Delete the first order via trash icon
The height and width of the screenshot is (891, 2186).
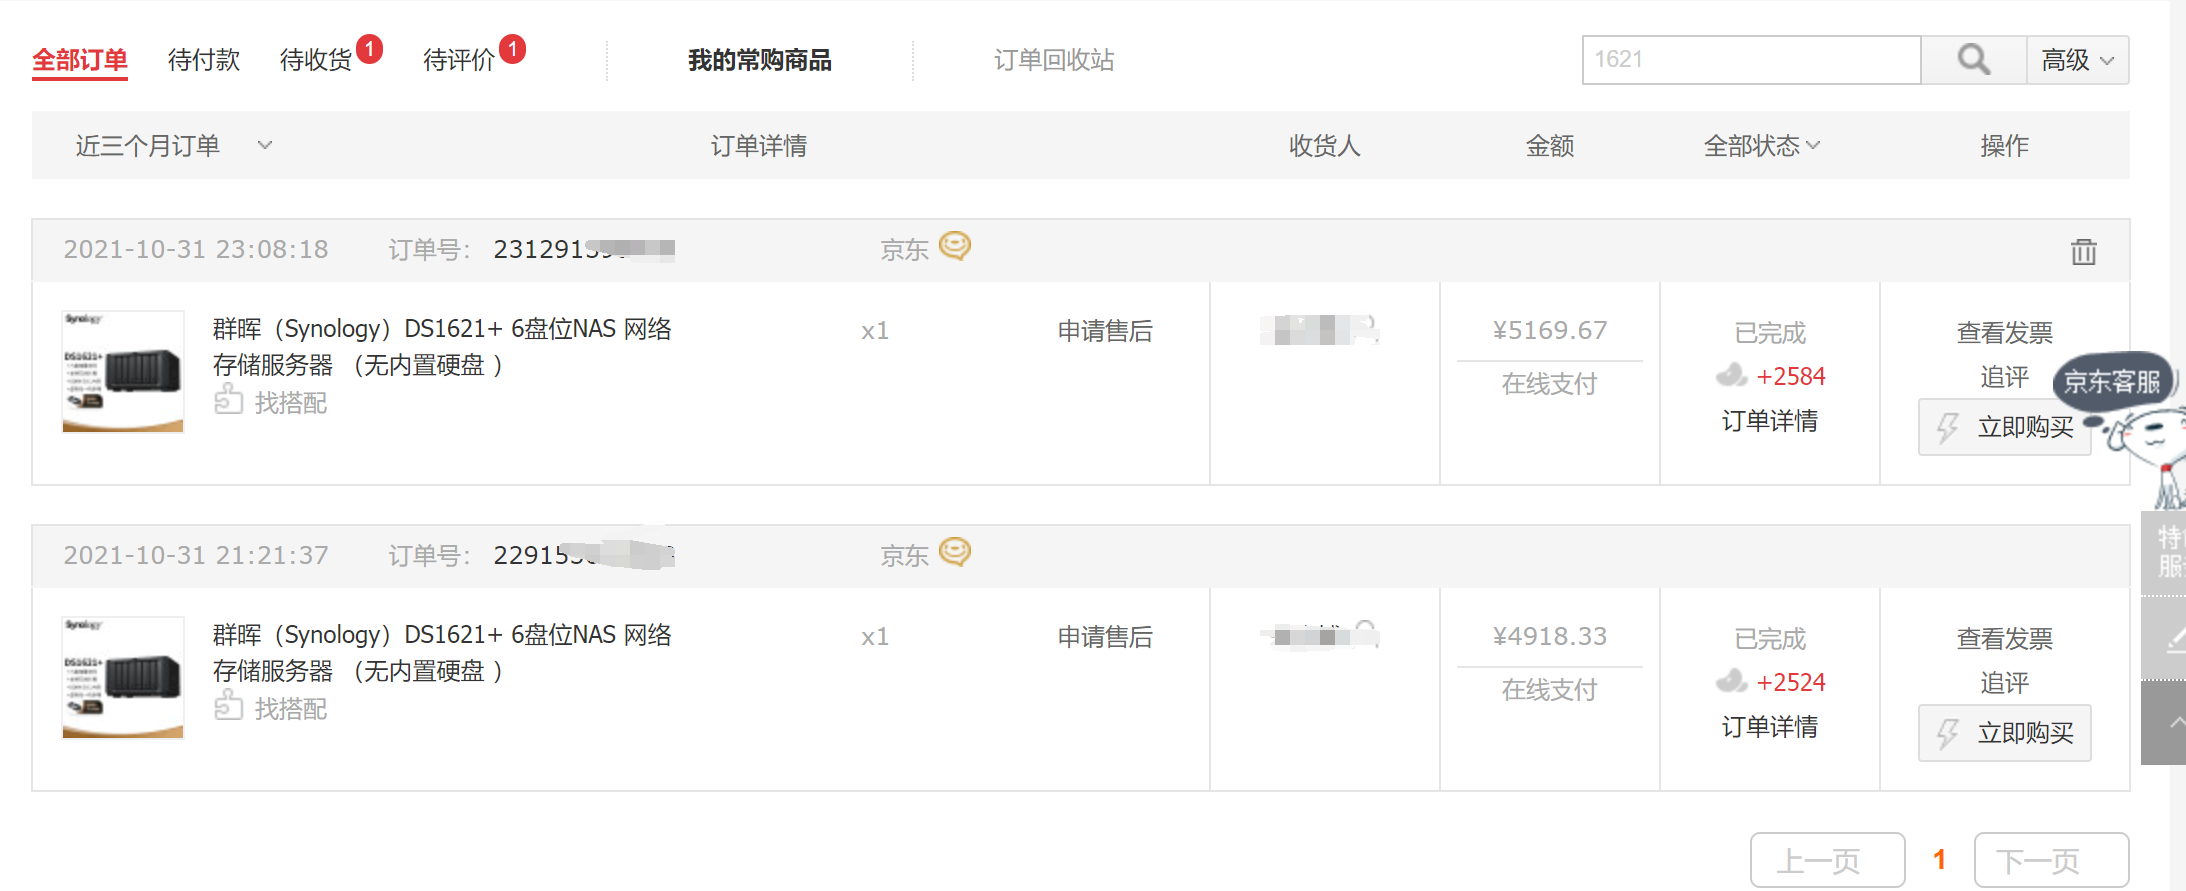click(x=2084, y=251)
